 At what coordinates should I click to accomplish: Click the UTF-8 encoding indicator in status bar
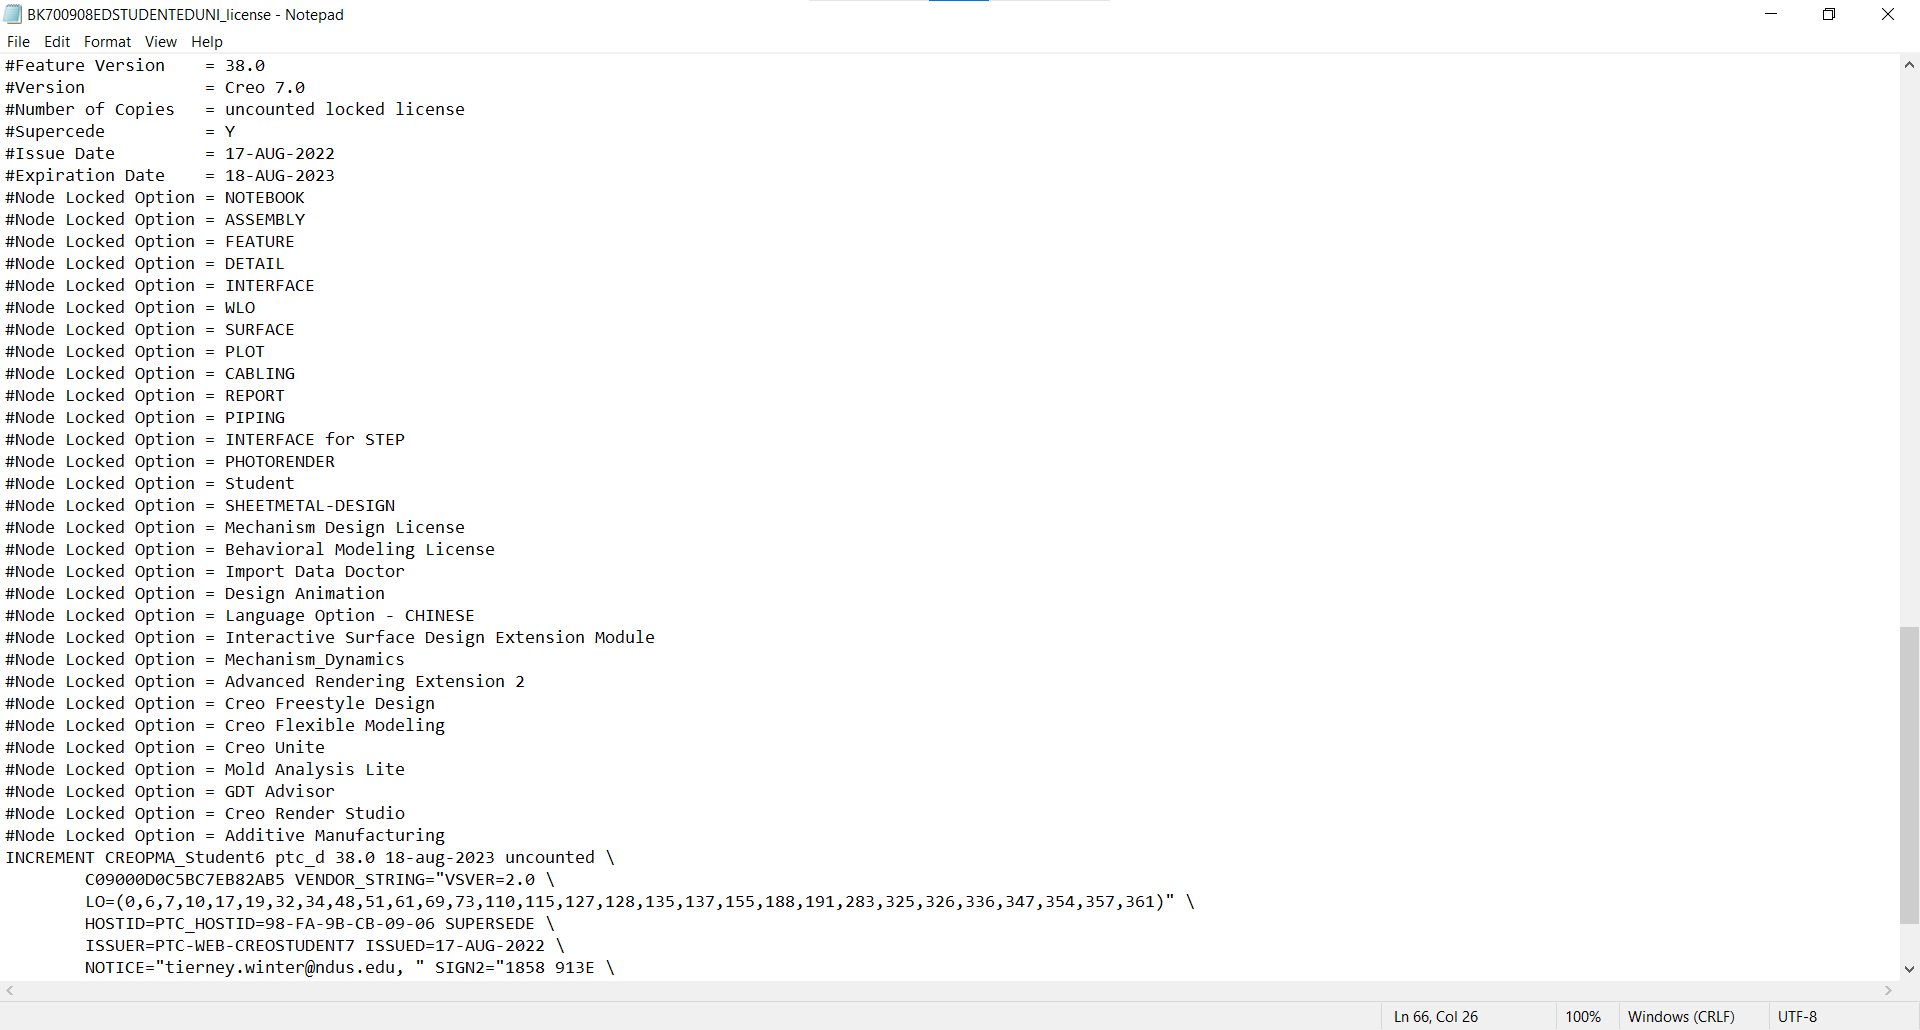coord(1797,1016)
